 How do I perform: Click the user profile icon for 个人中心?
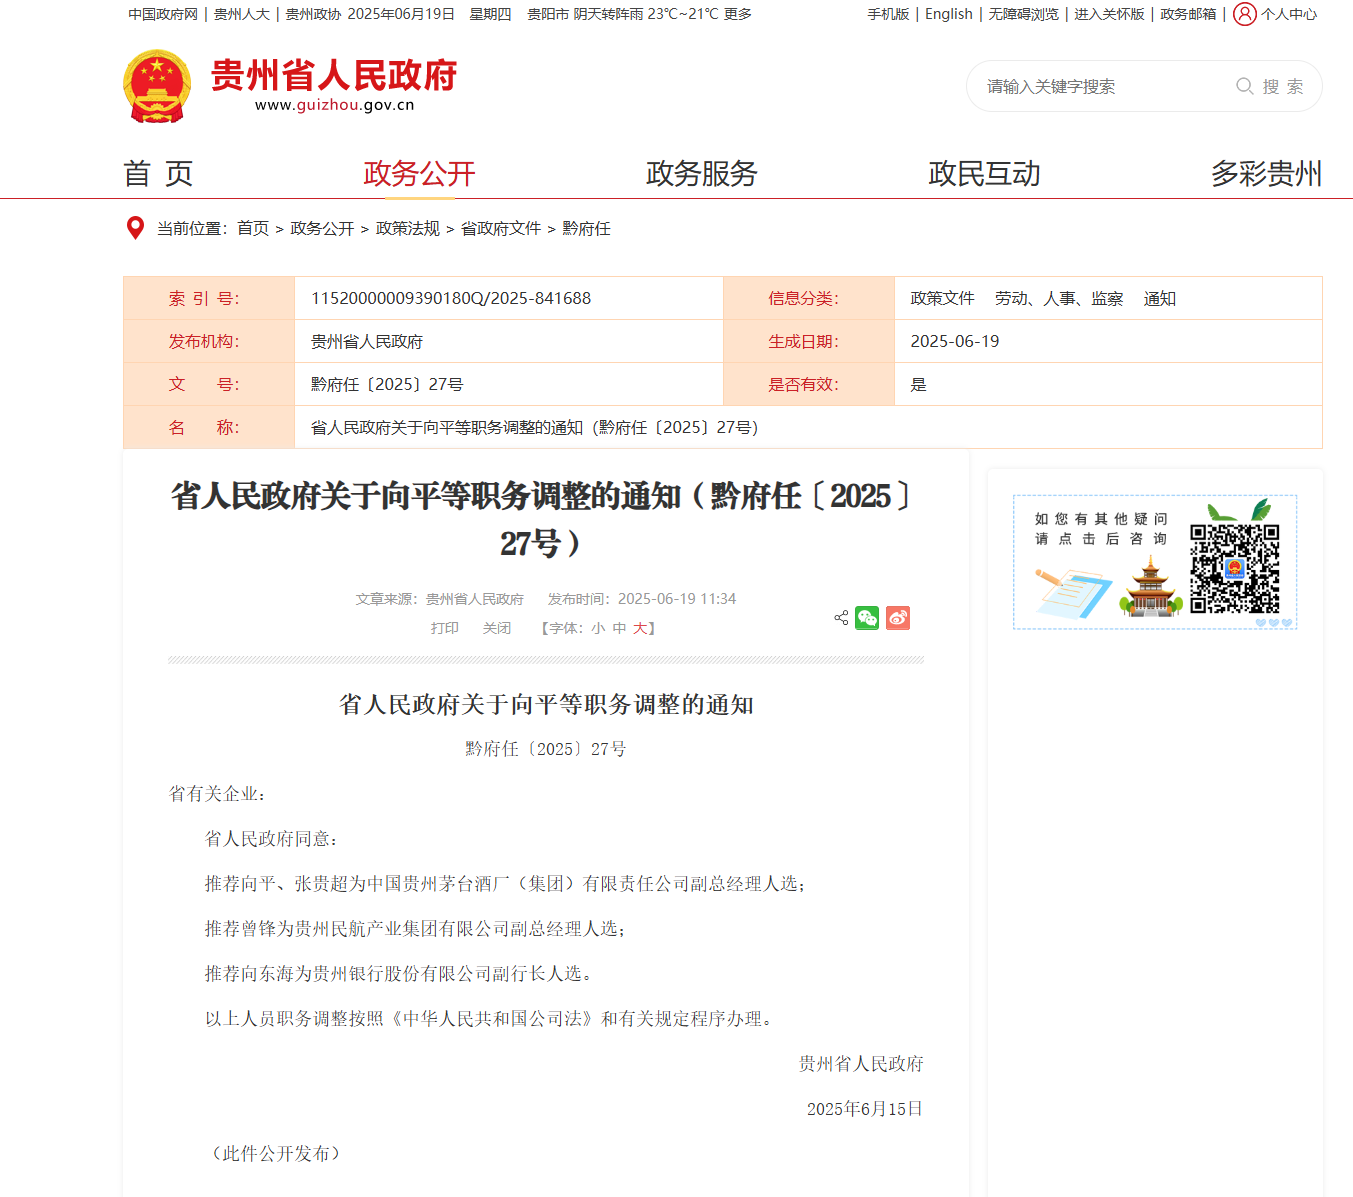coord(1244,14)
